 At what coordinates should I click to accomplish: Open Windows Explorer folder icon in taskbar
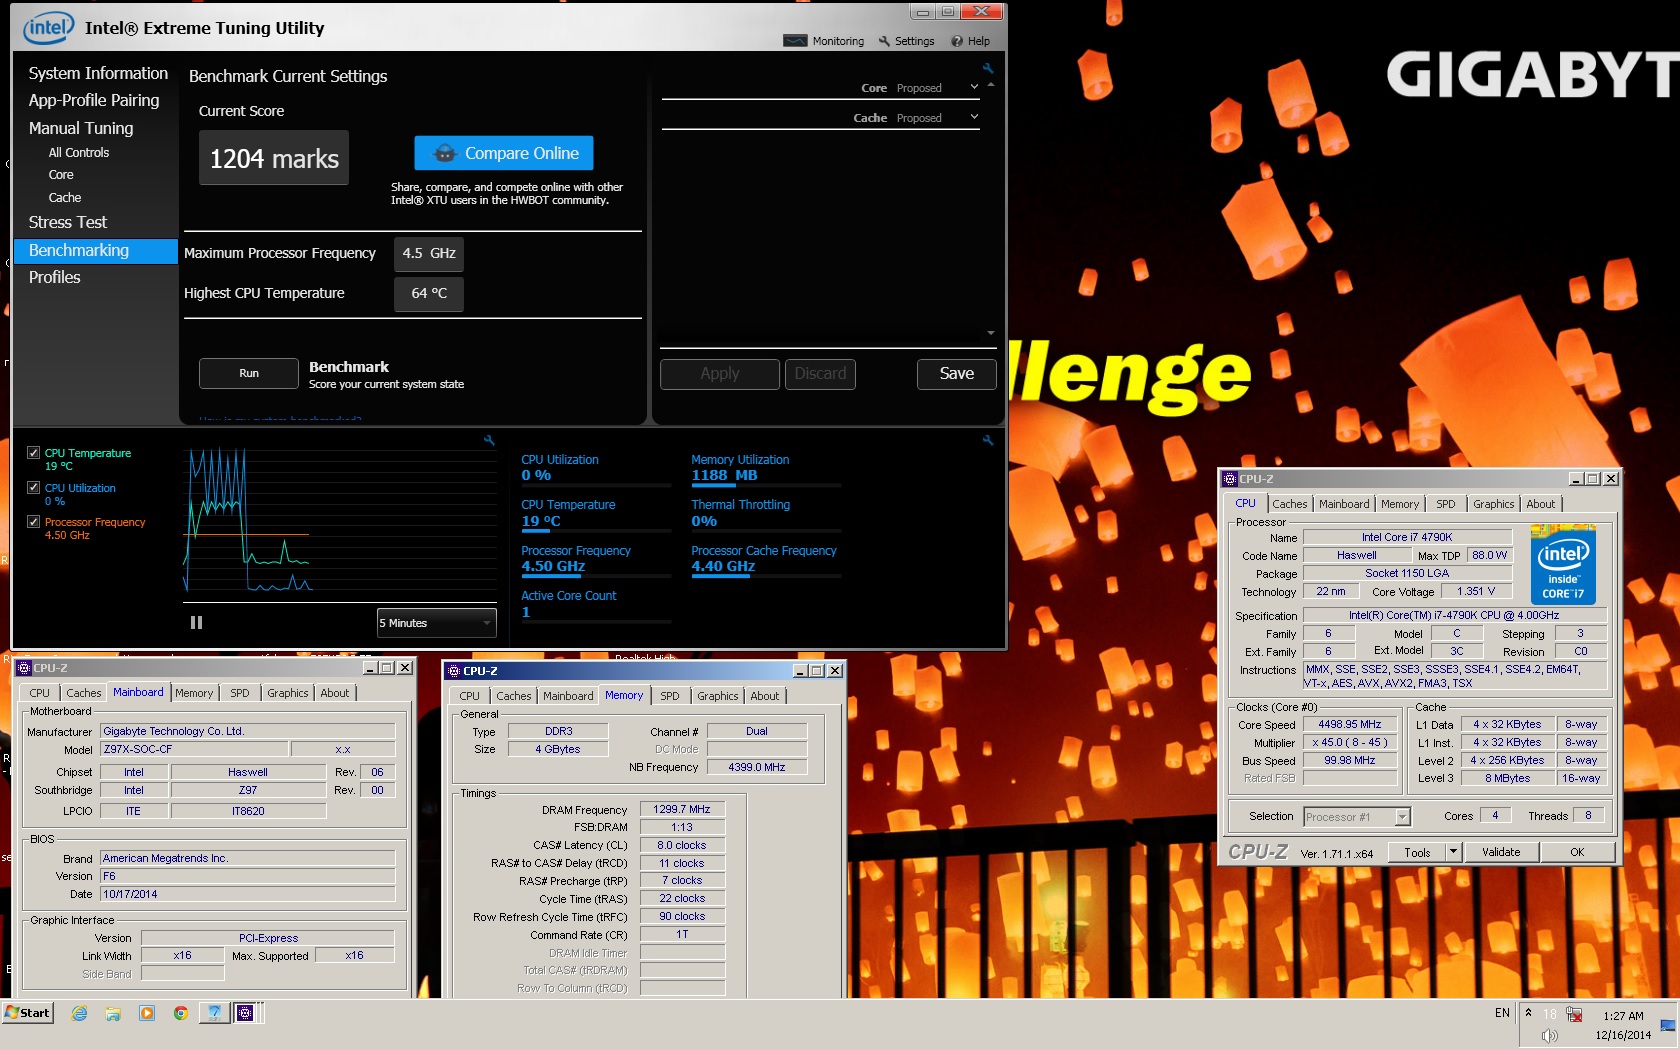tap(113, 1013)
